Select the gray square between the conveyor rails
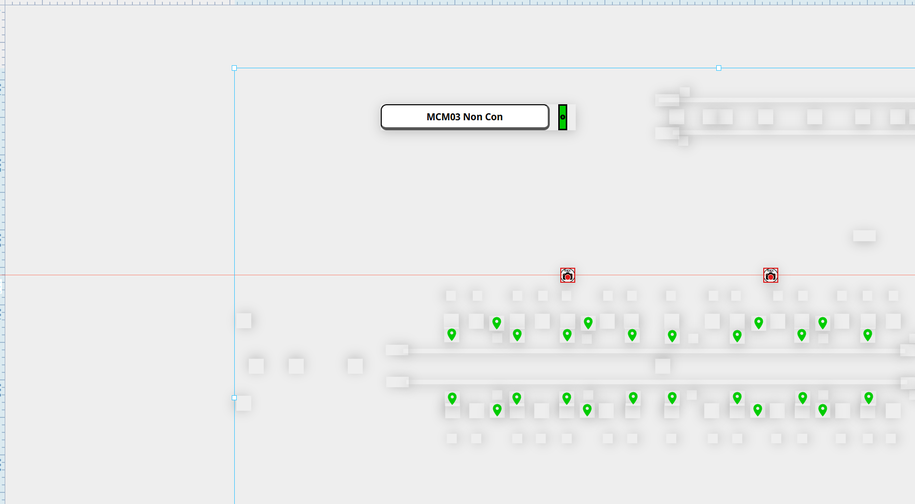Screen dimensions: 915x504 coord(662,366)
